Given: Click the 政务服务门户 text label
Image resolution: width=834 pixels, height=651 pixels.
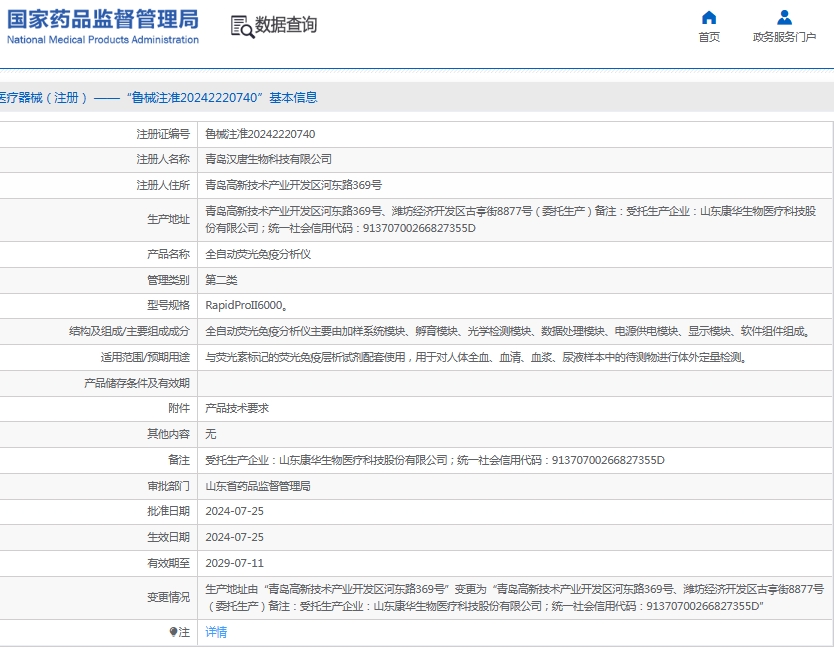Looking at the screenshot, I should click(784, 37).
